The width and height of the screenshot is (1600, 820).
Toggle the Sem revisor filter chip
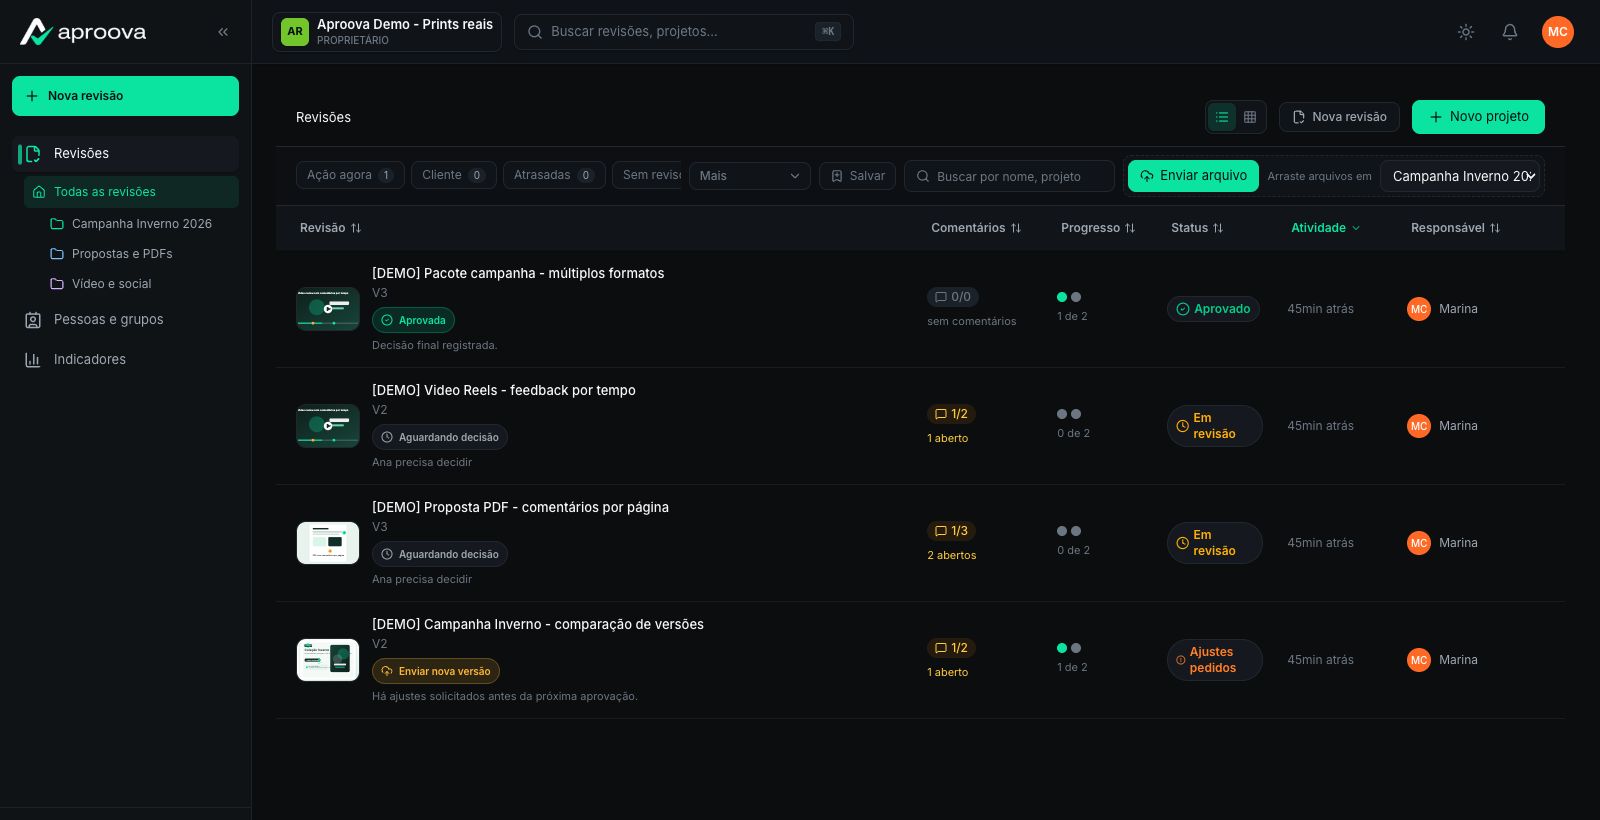coord(647,175)
